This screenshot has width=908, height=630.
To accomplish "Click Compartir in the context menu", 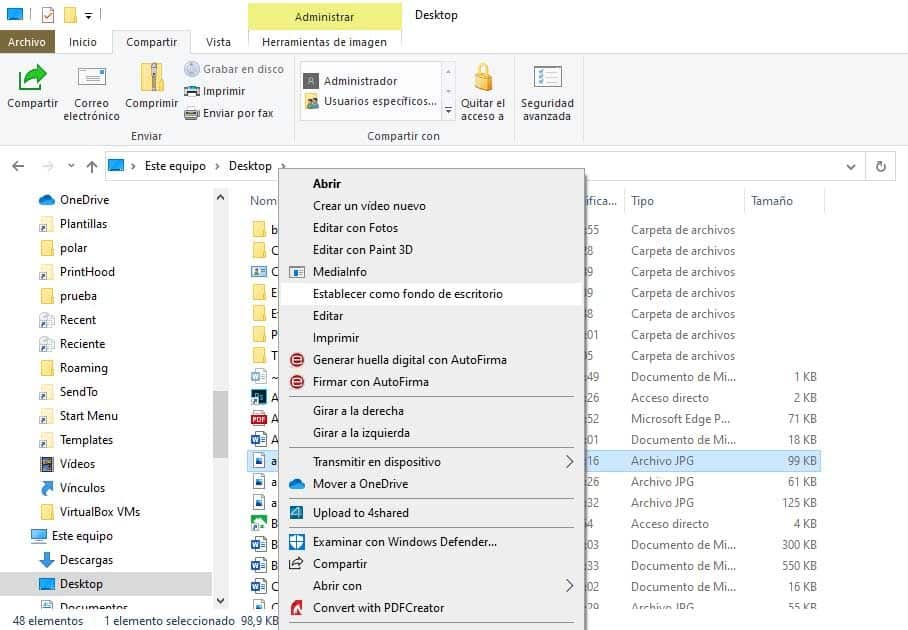I will click(x=431, y=563).
